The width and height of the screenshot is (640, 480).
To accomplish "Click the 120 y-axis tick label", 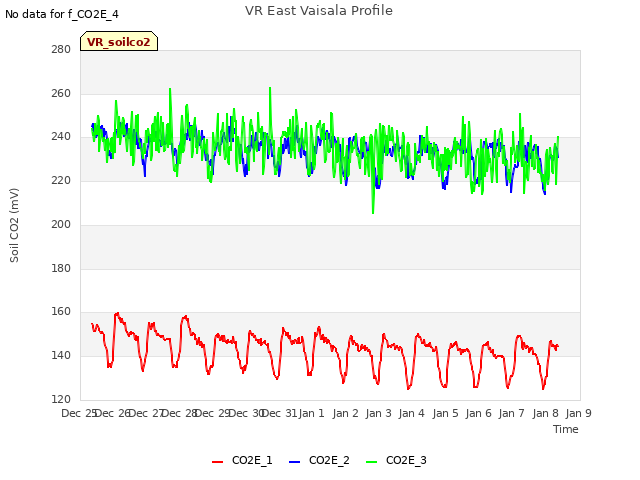I will pos(61,399).
